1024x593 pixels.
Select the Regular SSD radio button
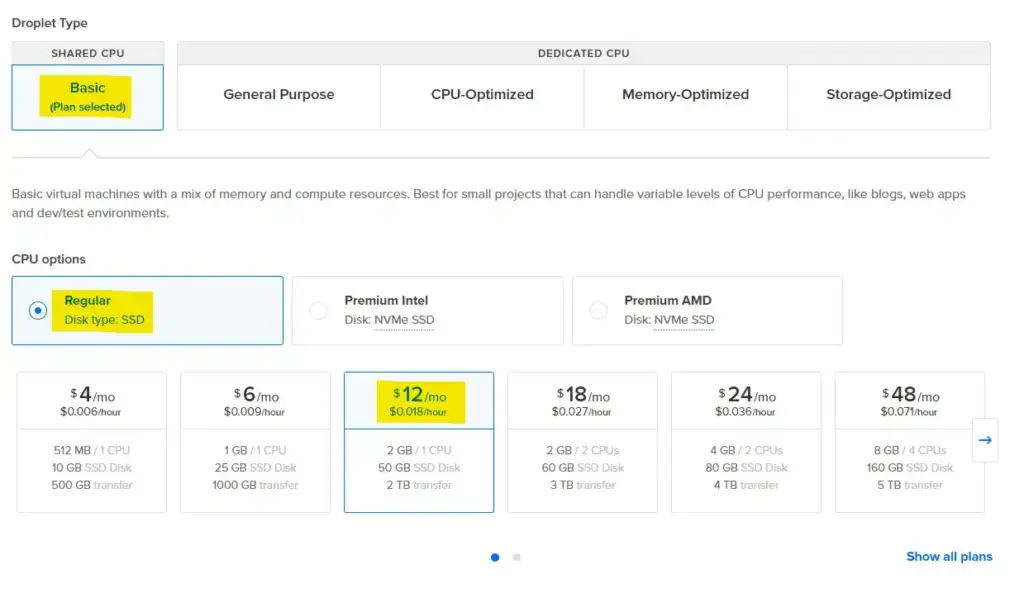pyautogui.click(x=38, y=311)
